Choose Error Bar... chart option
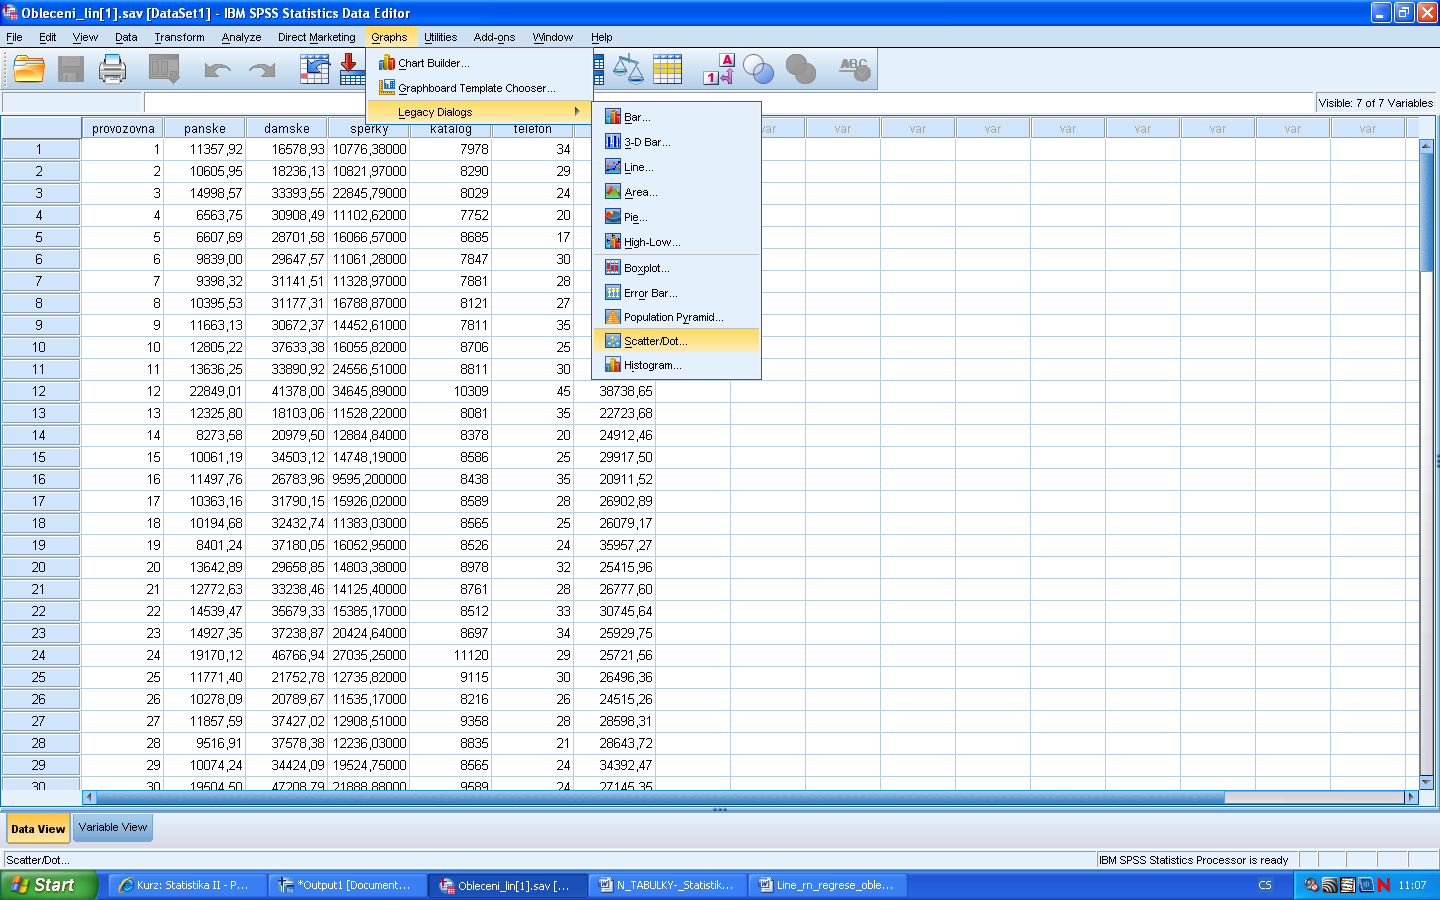This screenshot has width=1440, height=900. [x=676, y=293]
